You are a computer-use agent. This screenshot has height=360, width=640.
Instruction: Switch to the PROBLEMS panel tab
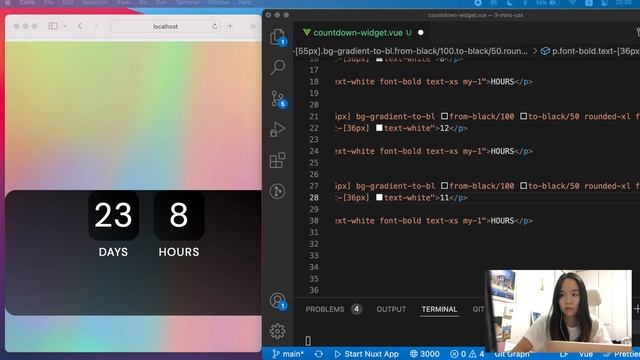pyautogui.click(x=325, y=309)
